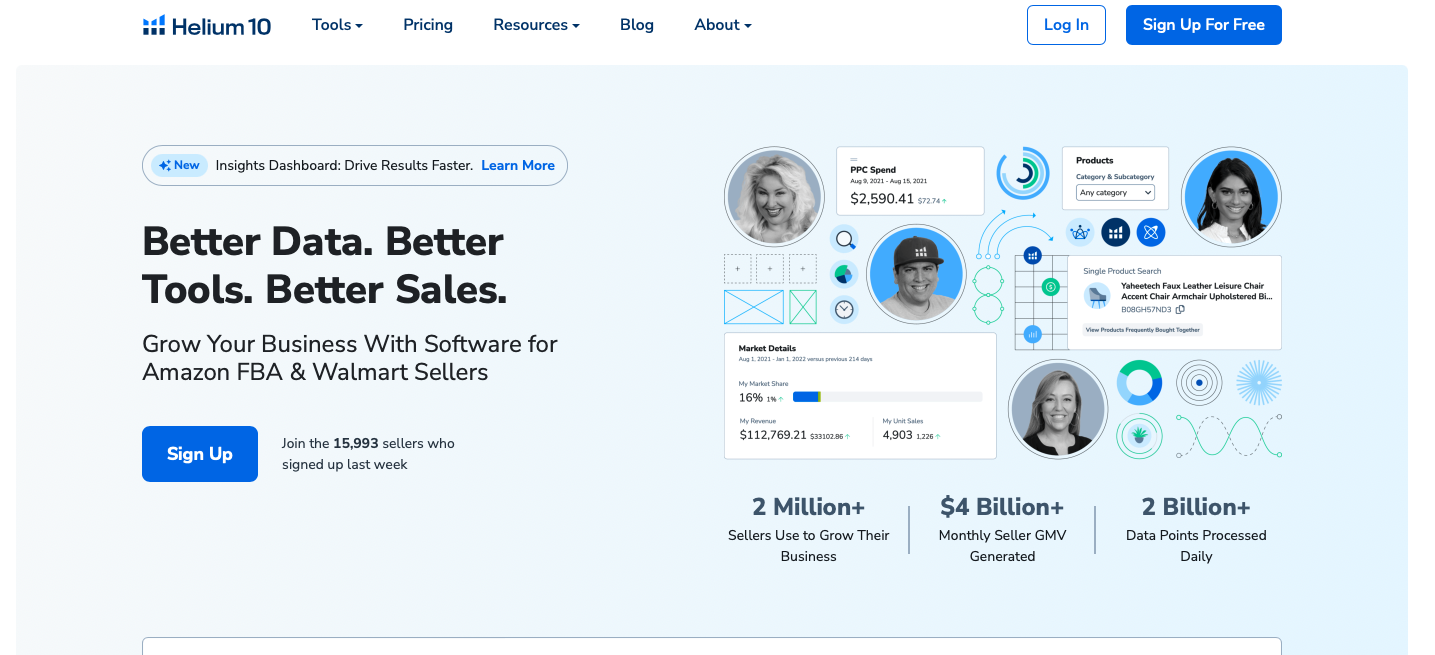Click the wide blue image placeholder box
1435x655 pixels.
(754, 307)
